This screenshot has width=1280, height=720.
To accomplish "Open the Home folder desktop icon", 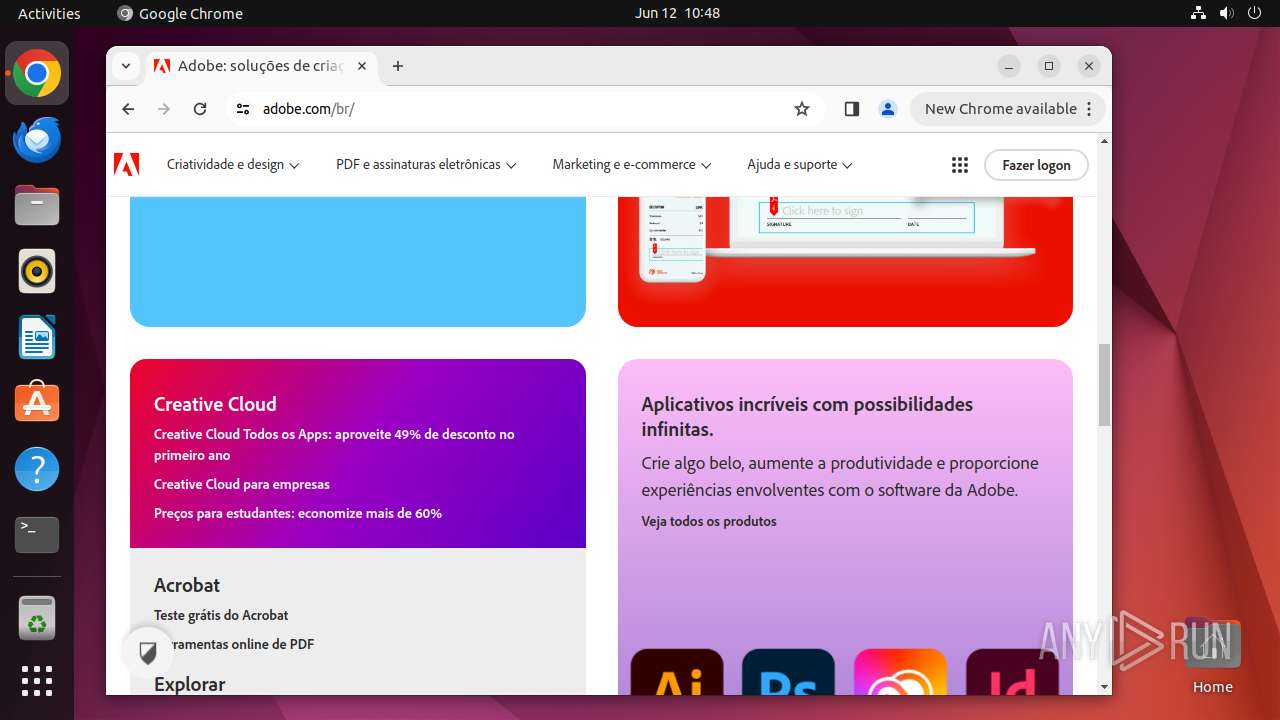I will 1213,656.
